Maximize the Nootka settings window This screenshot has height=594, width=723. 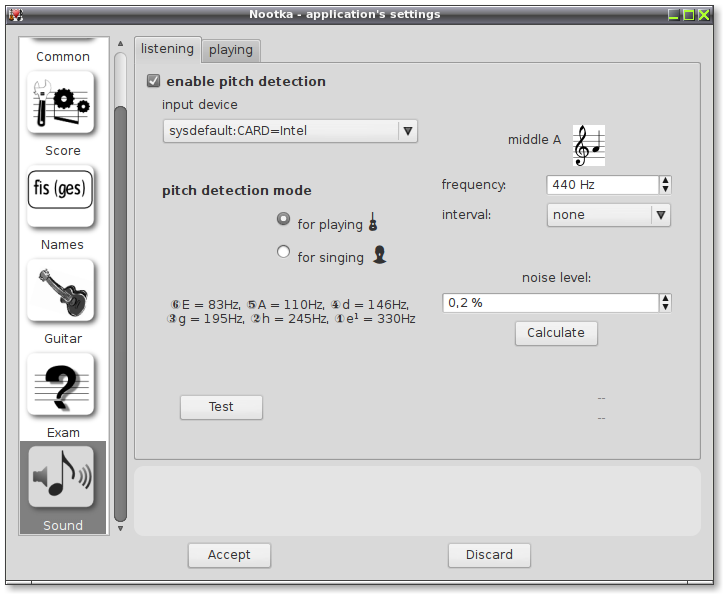click(x=689, y=15)
